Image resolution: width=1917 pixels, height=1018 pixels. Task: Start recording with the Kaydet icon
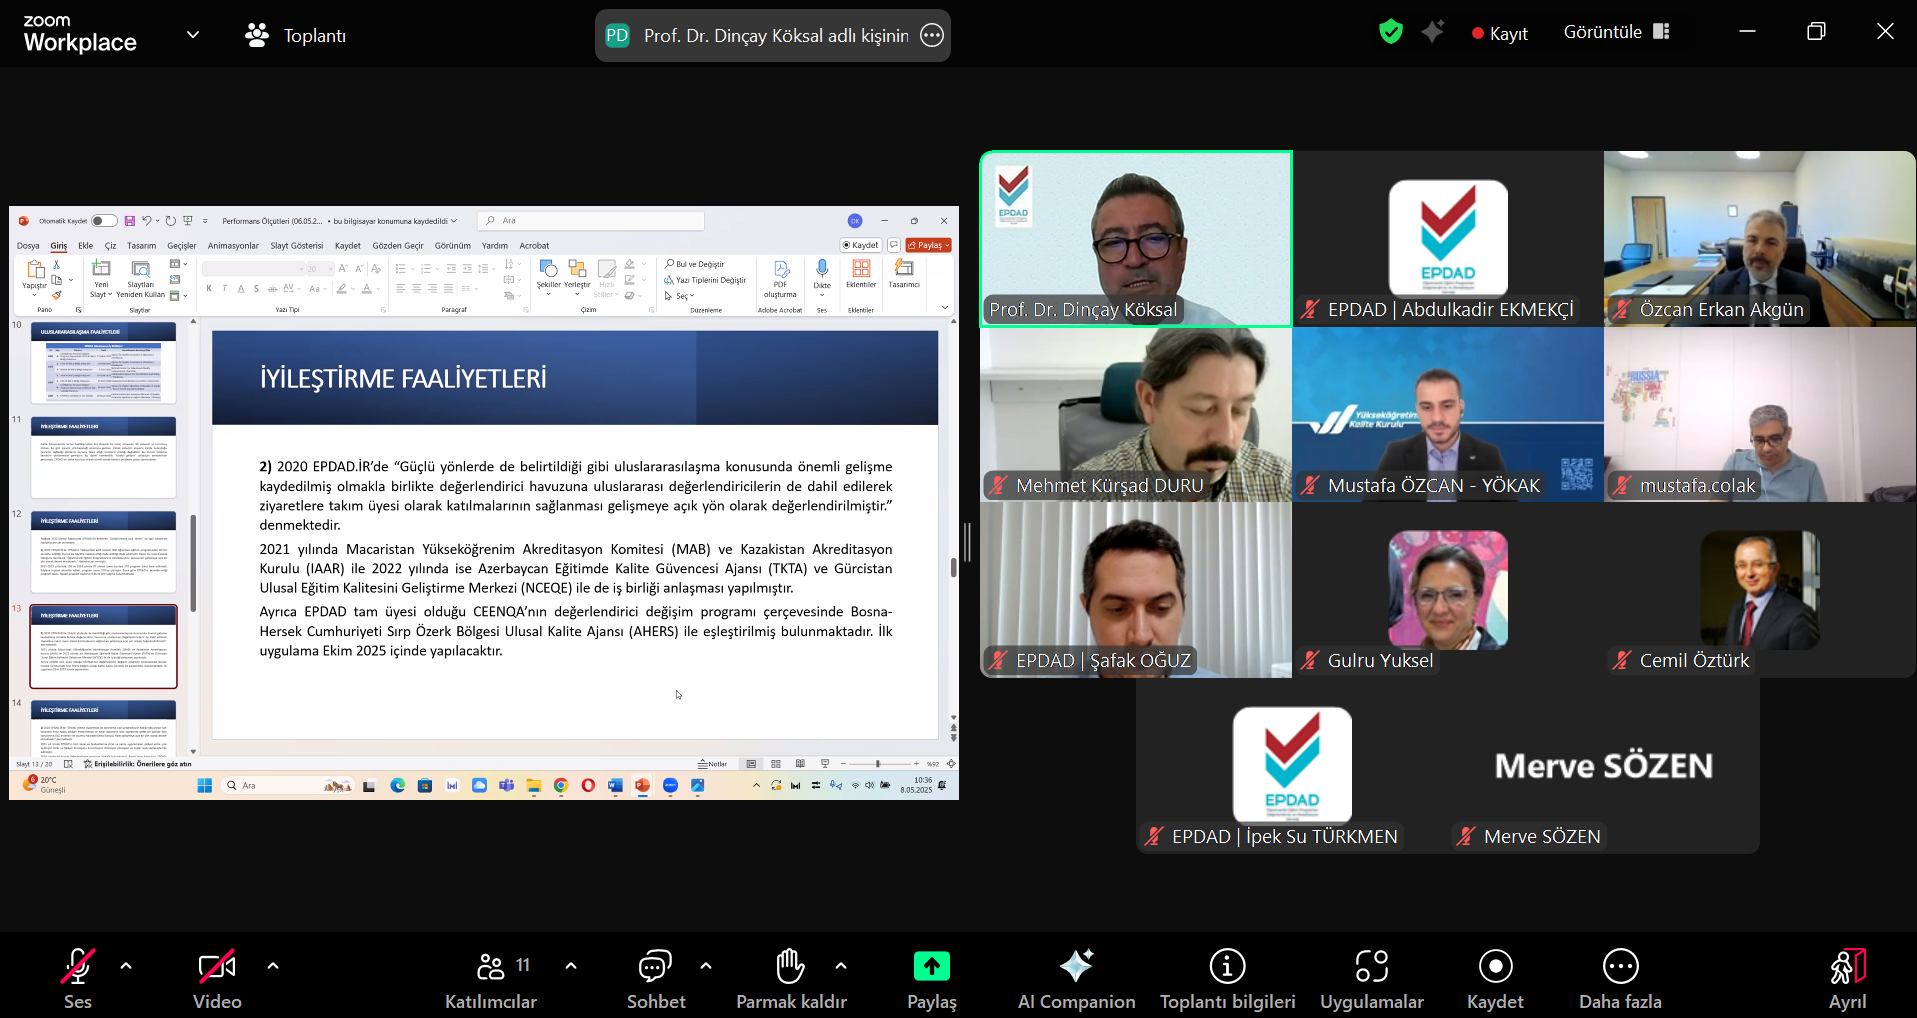[x=1495, y=967]
